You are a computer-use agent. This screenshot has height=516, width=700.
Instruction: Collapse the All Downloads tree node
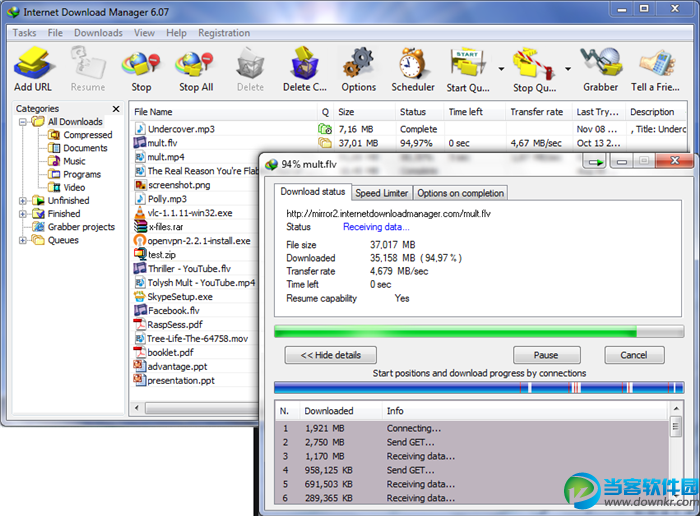tap(23, 122)
